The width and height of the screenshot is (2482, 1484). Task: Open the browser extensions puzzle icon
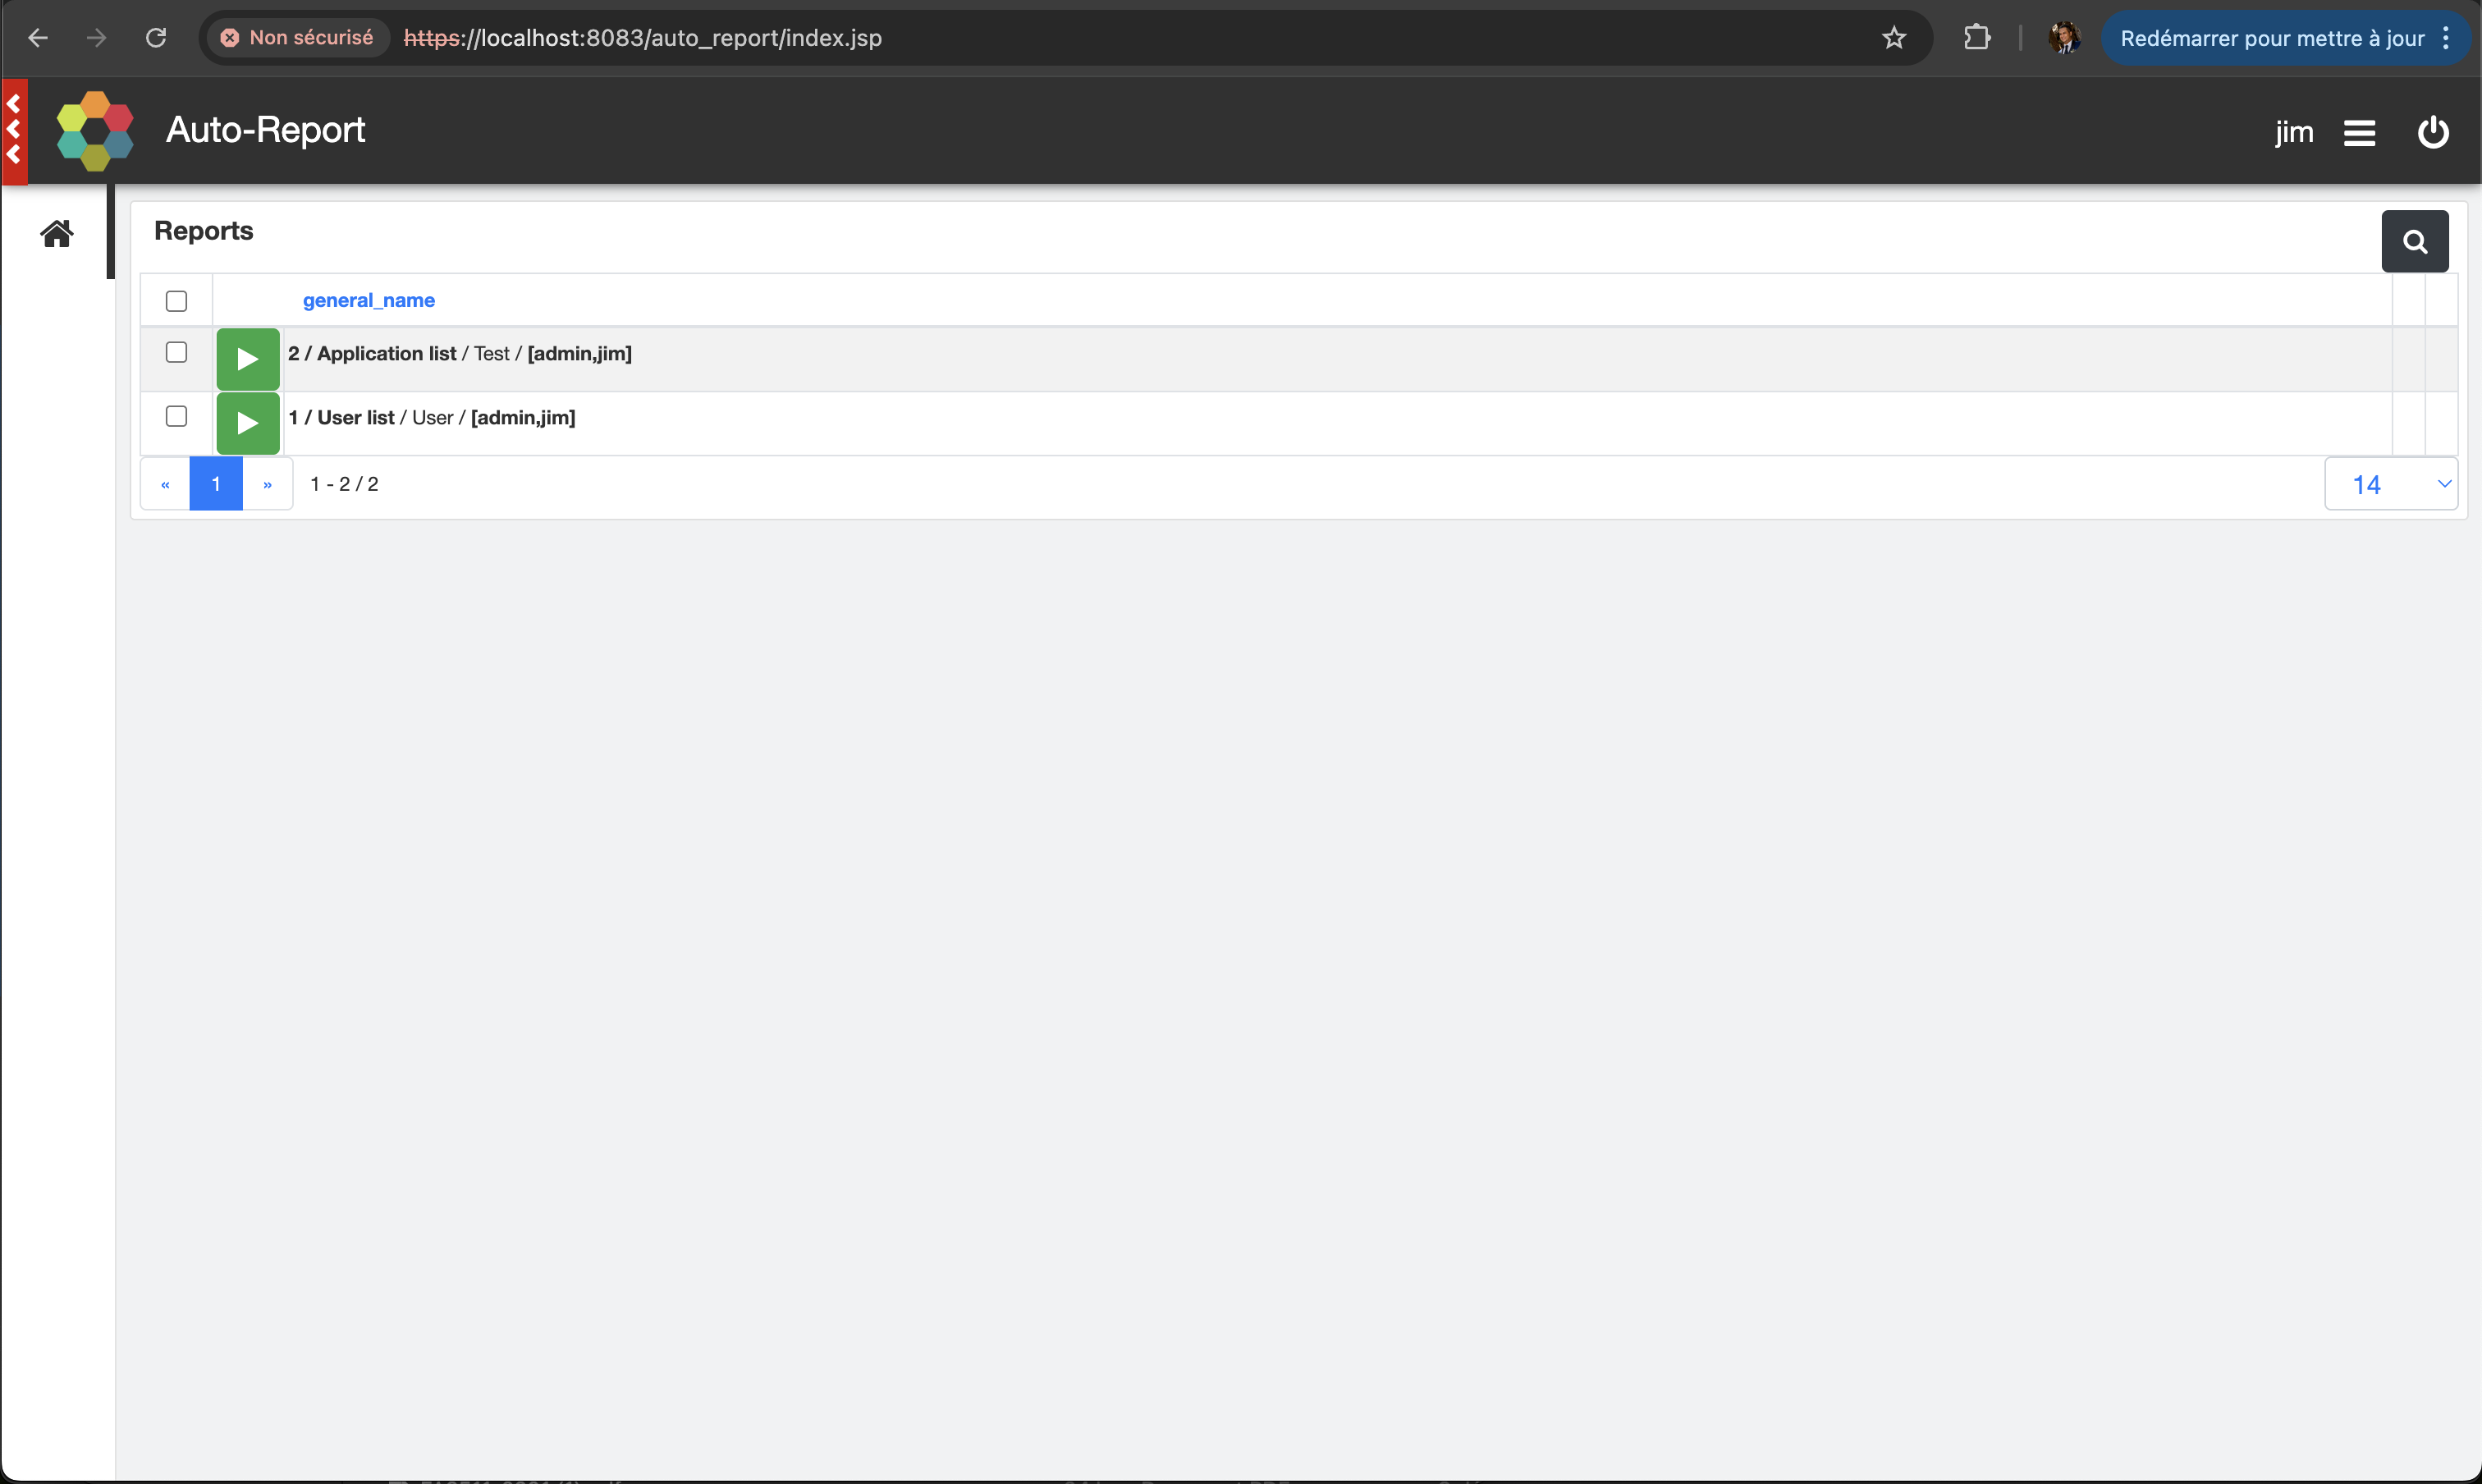pos(1976,38)
